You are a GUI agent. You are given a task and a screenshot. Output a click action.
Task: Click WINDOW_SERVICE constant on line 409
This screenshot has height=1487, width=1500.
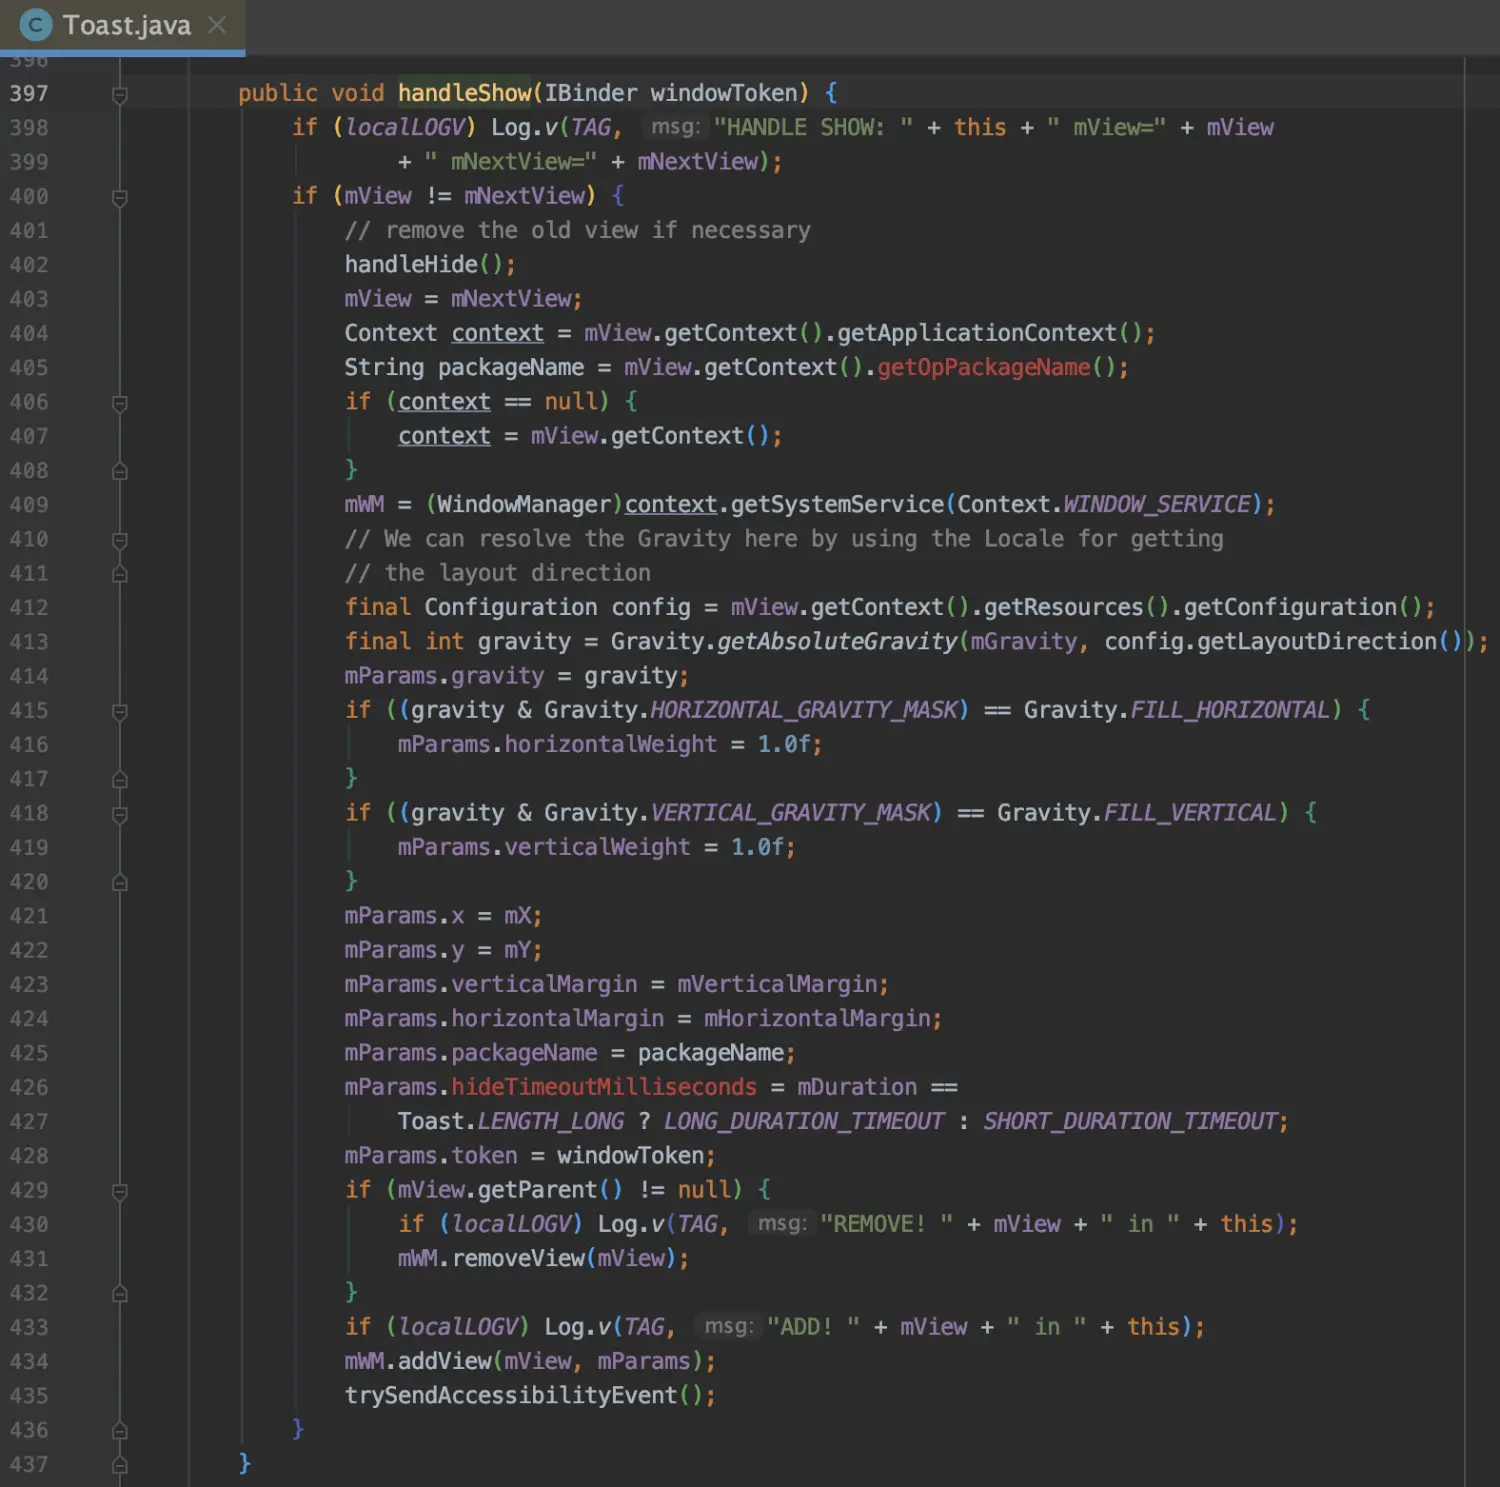1157,504
